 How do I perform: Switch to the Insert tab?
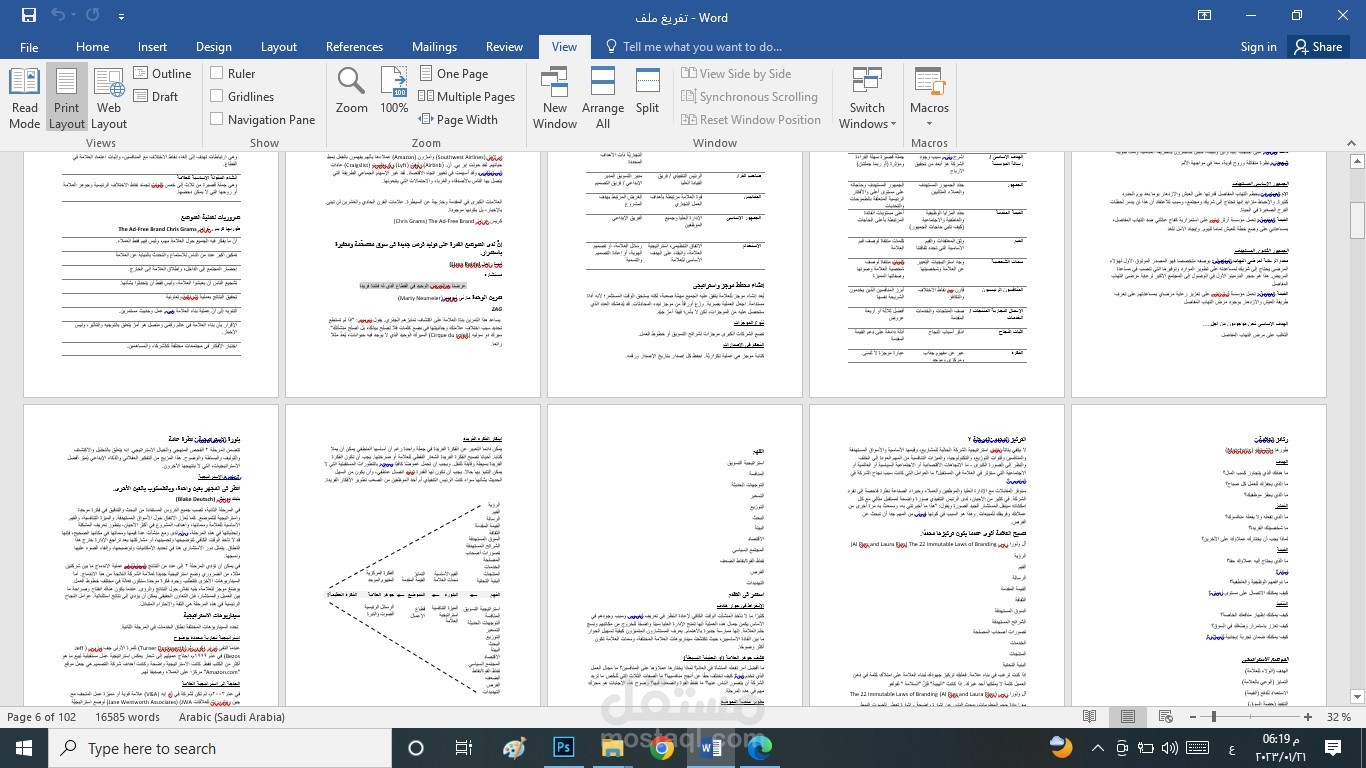point(152,47)
